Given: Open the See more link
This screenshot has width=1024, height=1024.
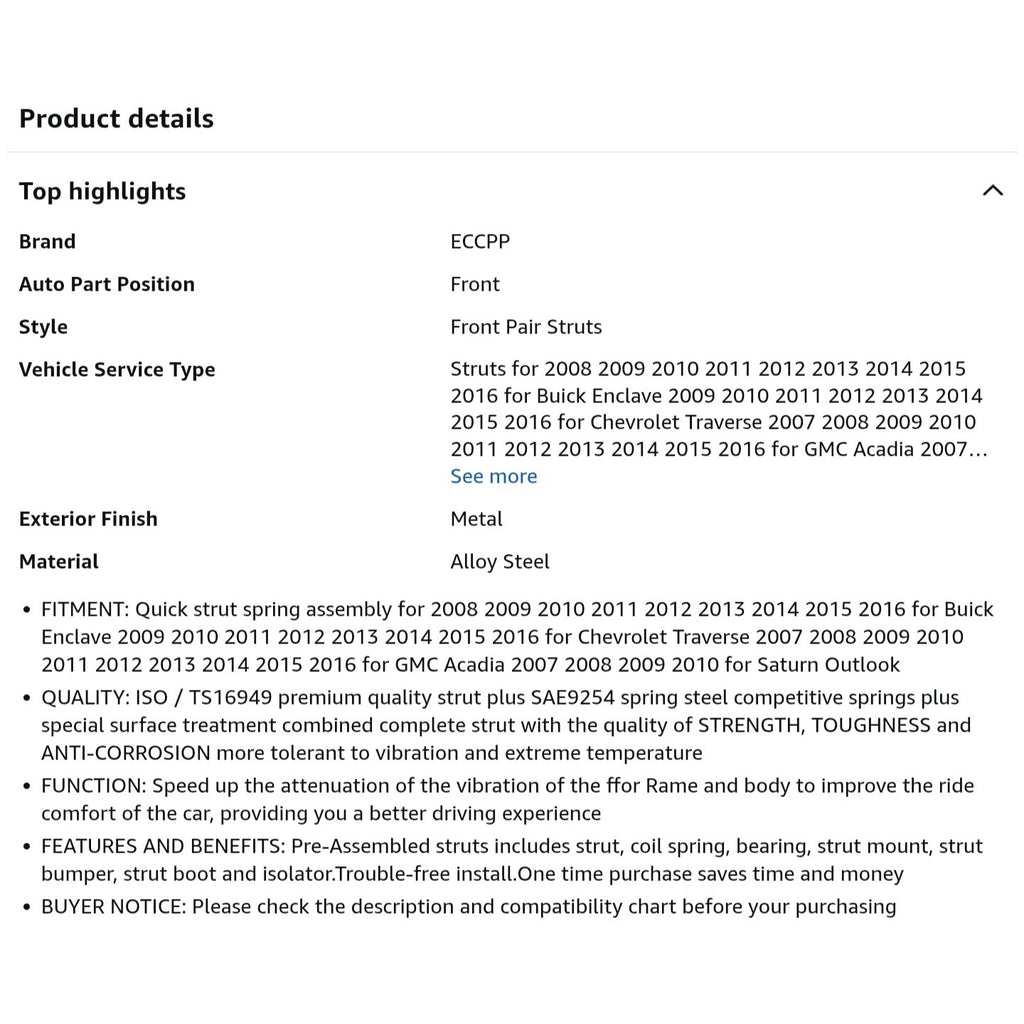Looking at the screenshot, I should (494, 476).
